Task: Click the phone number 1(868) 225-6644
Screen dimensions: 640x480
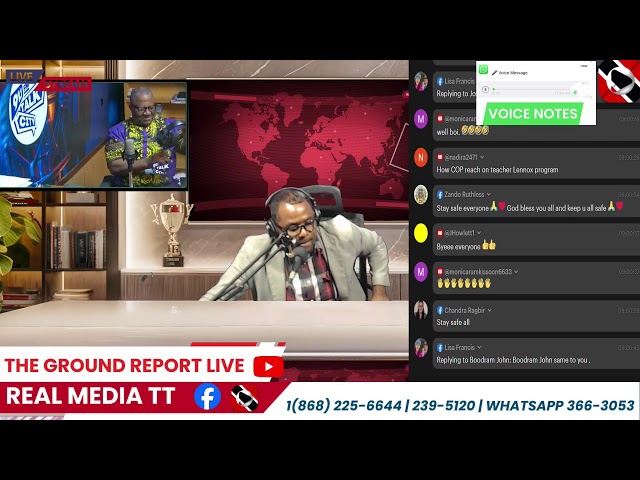Action: [344, 406]
